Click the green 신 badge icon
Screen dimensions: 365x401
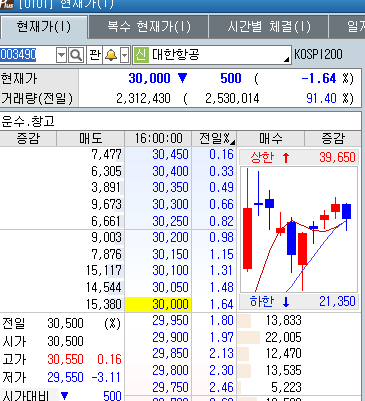(141, 55)
